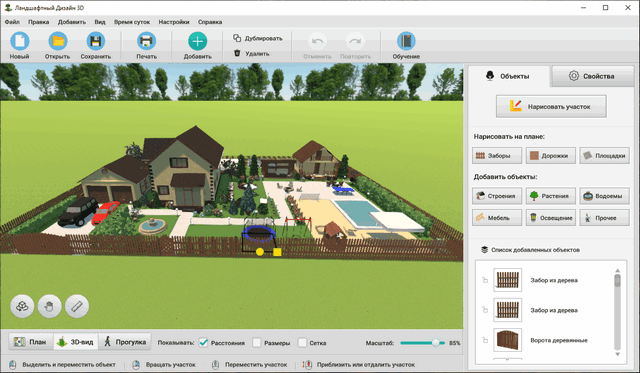Click the Печать printer icon
This screenshot has height=373, width=640.
(x=146, y=41)
